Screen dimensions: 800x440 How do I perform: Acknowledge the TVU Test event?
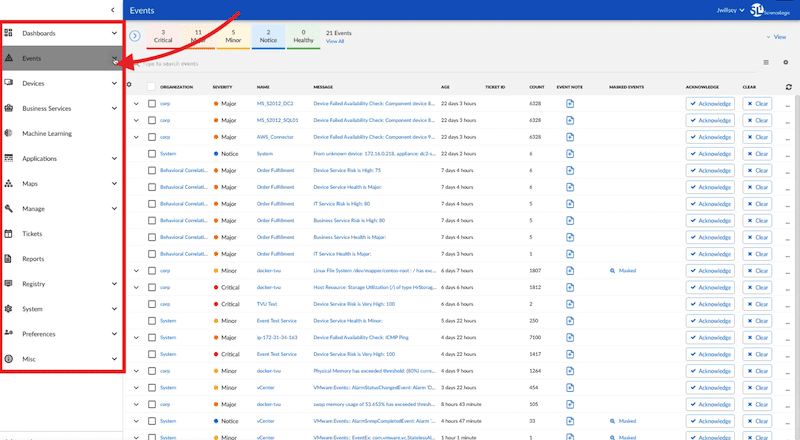pyautogui.click(x=710, y=304)
